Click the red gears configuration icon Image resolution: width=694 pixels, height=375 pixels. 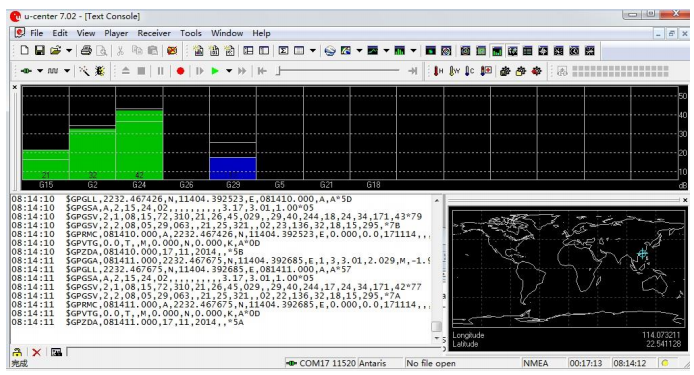(536, 71)
